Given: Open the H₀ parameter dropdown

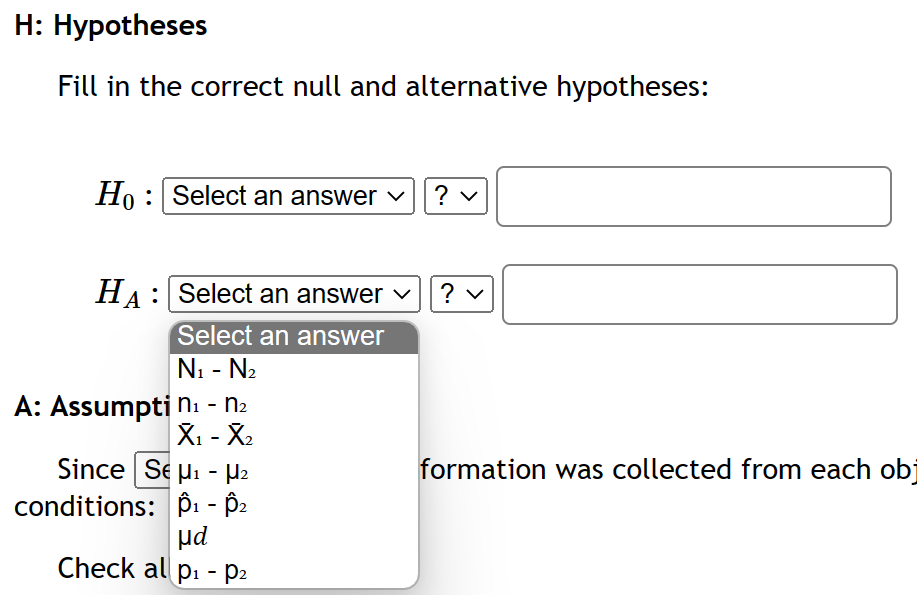Looking at the screenshot, I should pyautogui.click(x=287, y=196).
